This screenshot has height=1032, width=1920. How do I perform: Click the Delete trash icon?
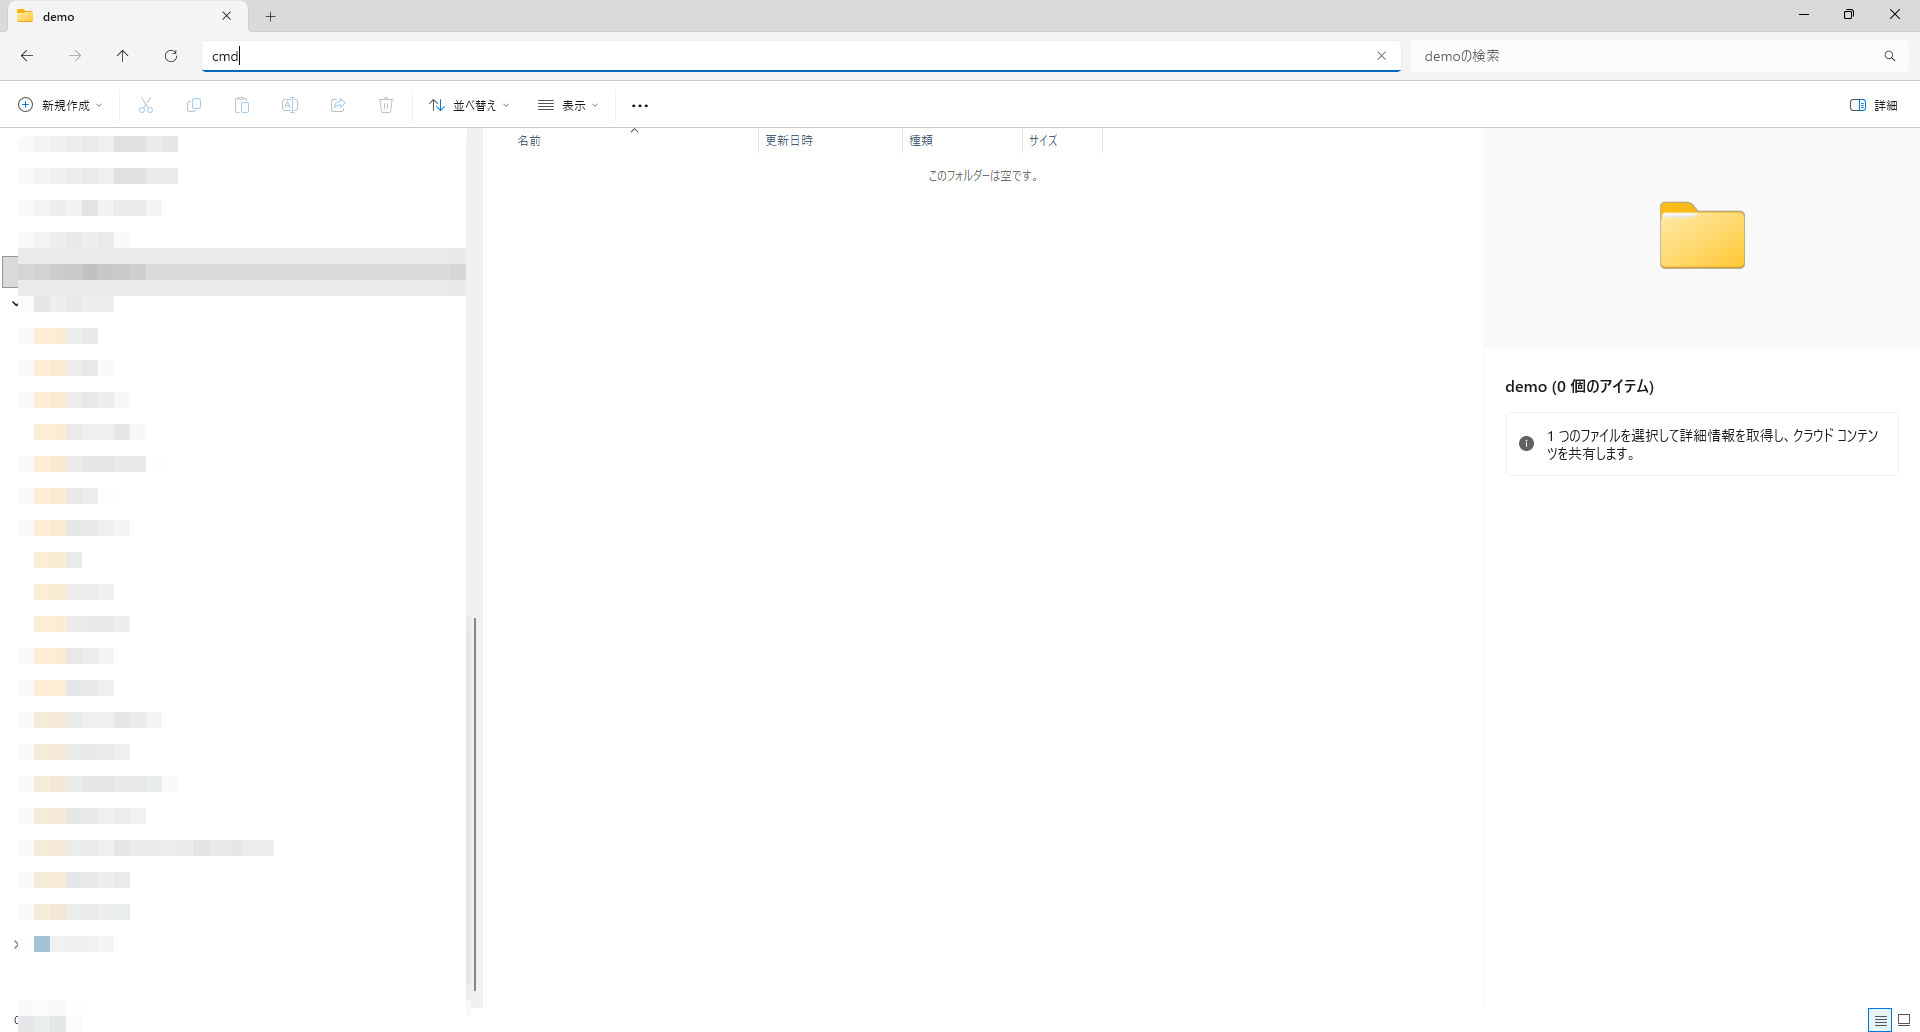pyautogui.click(x=386, y=105)
